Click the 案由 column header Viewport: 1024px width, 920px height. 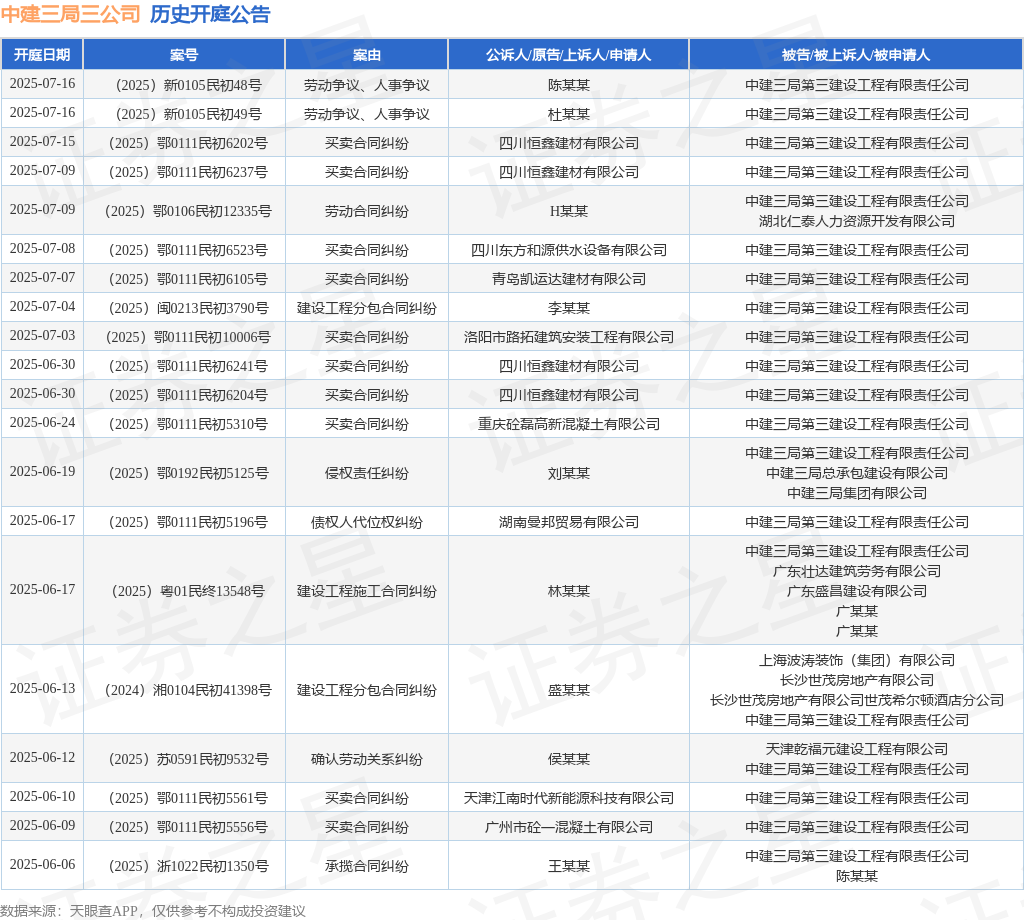[366, 55]
